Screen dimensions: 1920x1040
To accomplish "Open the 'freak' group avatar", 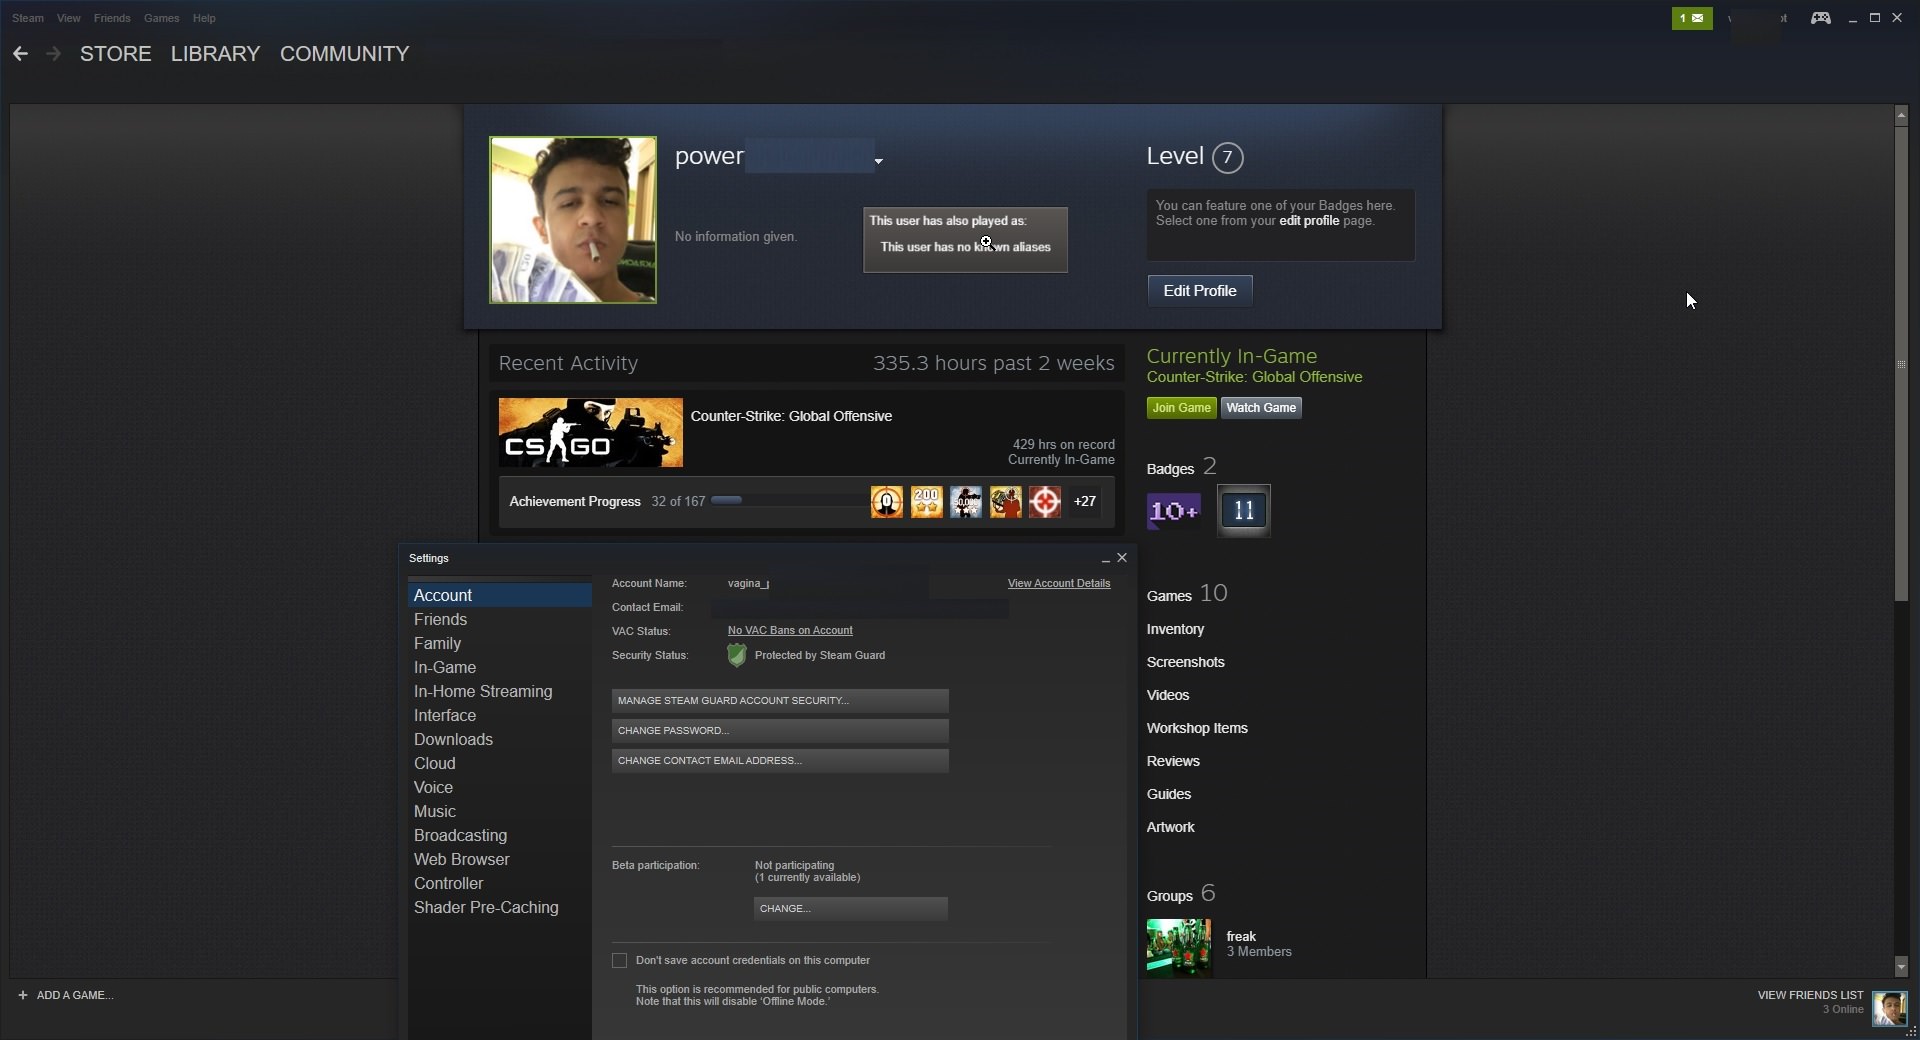I will pos(1179,948).
